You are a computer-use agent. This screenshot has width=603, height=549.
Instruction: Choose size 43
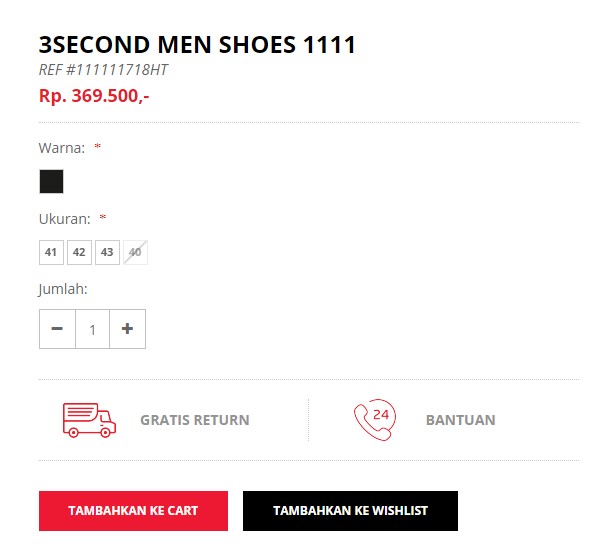point(107,253)
